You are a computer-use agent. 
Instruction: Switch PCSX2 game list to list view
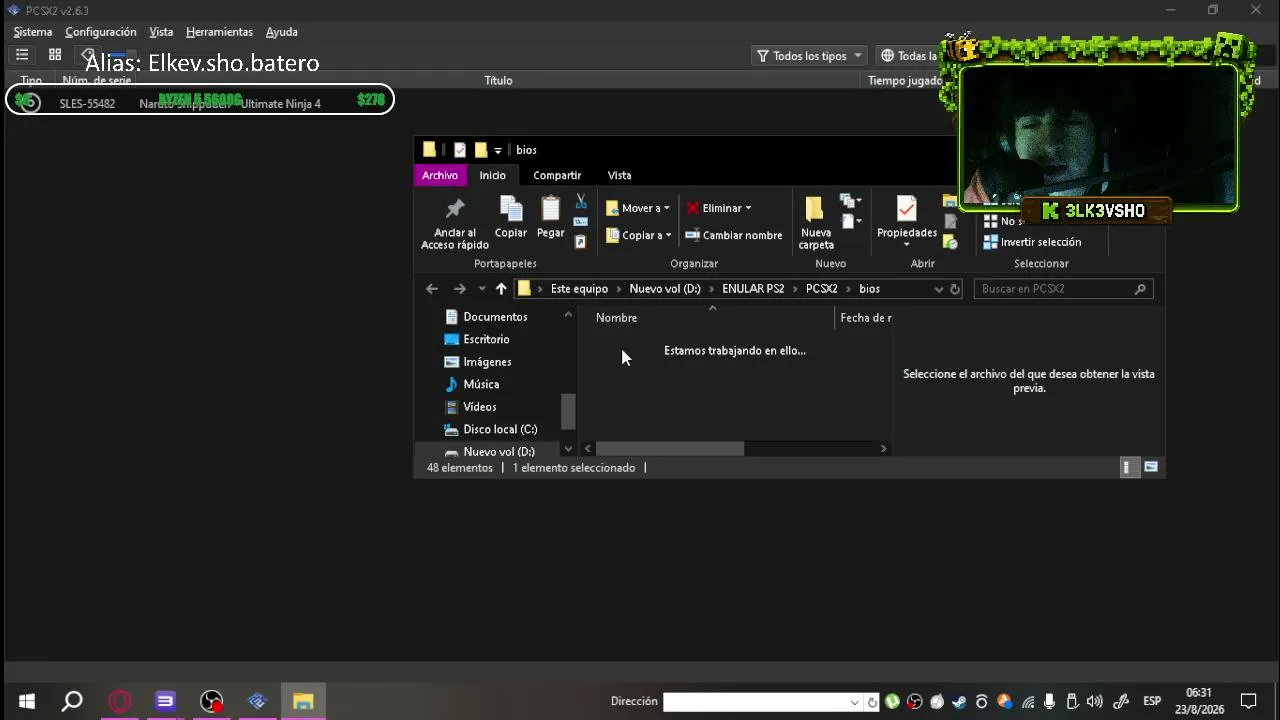click(x=22, y=55)
